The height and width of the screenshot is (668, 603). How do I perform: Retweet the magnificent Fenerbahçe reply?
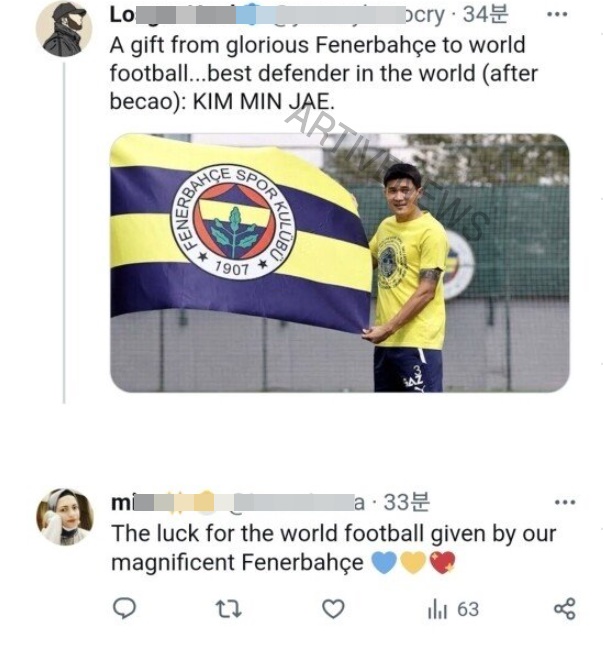coord(229,608)
